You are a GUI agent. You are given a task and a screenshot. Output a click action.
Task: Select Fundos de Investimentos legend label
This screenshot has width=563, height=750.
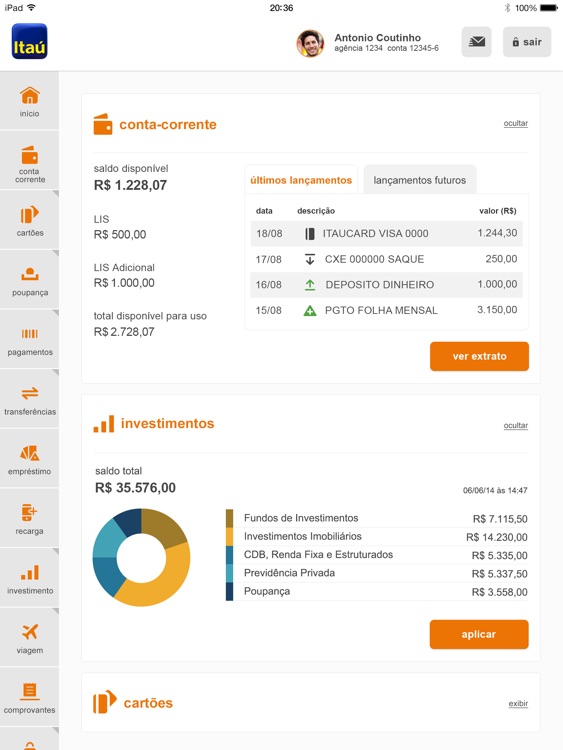click(x=301, y=518)
